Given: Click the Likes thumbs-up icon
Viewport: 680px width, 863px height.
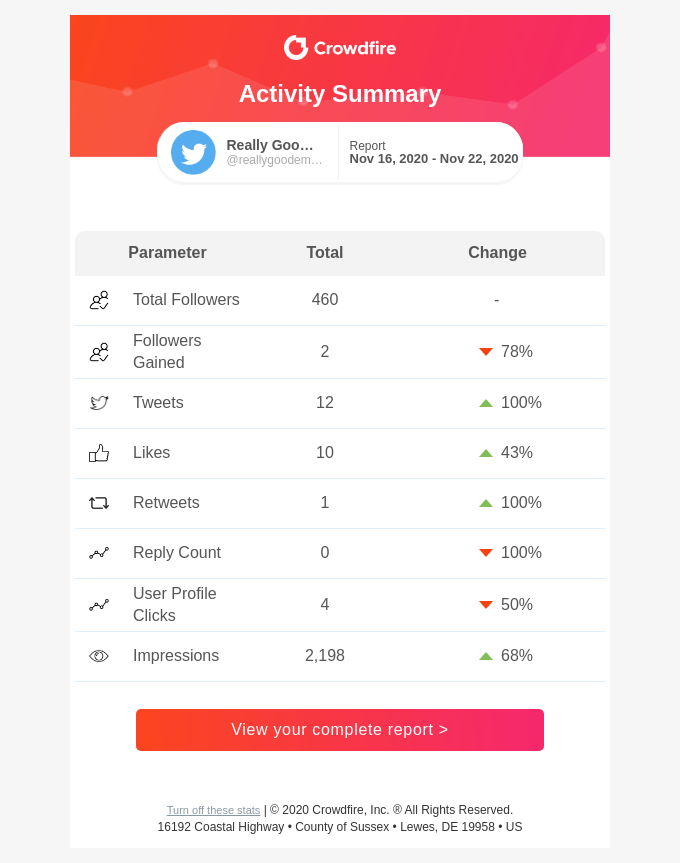Looking at the screenshot, I should pyautogui.click(x=99, y=452).
